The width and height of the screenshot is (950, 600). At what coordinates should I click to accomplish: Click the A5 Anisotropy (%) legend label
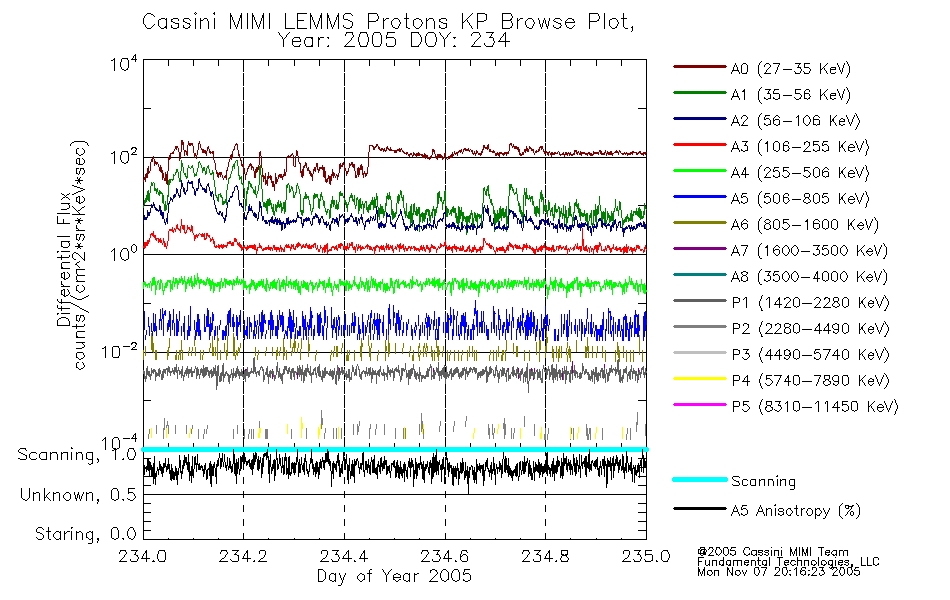coord(796,511)
